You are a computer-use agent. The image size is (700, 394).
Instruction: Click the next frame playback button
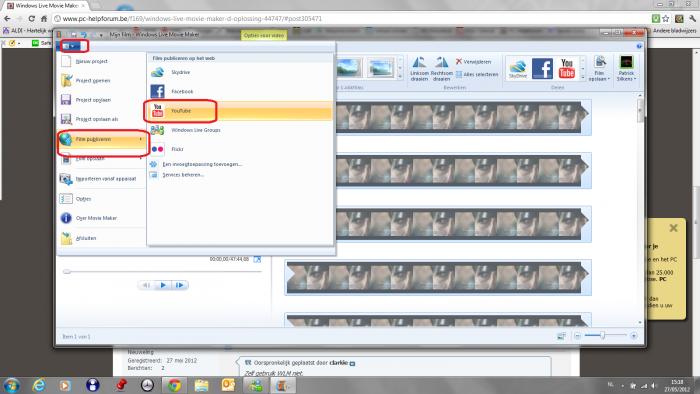[x=179, y=285]
